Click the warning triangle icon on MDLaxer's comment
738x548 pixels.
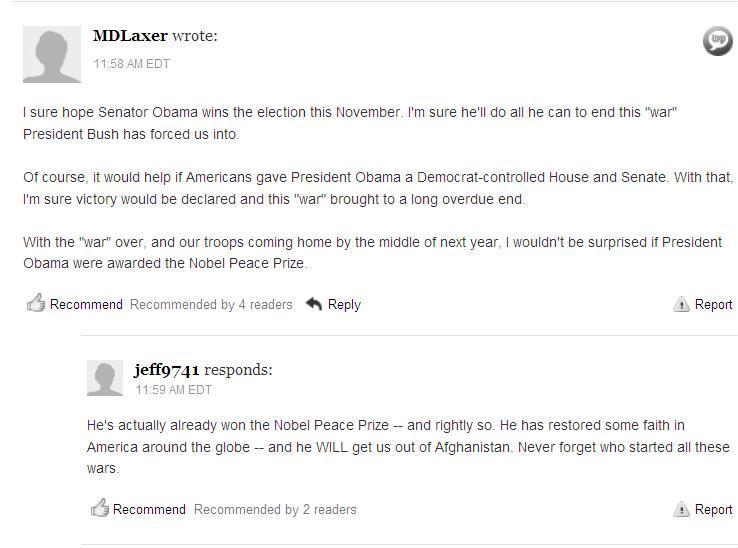tap(682, 304)
